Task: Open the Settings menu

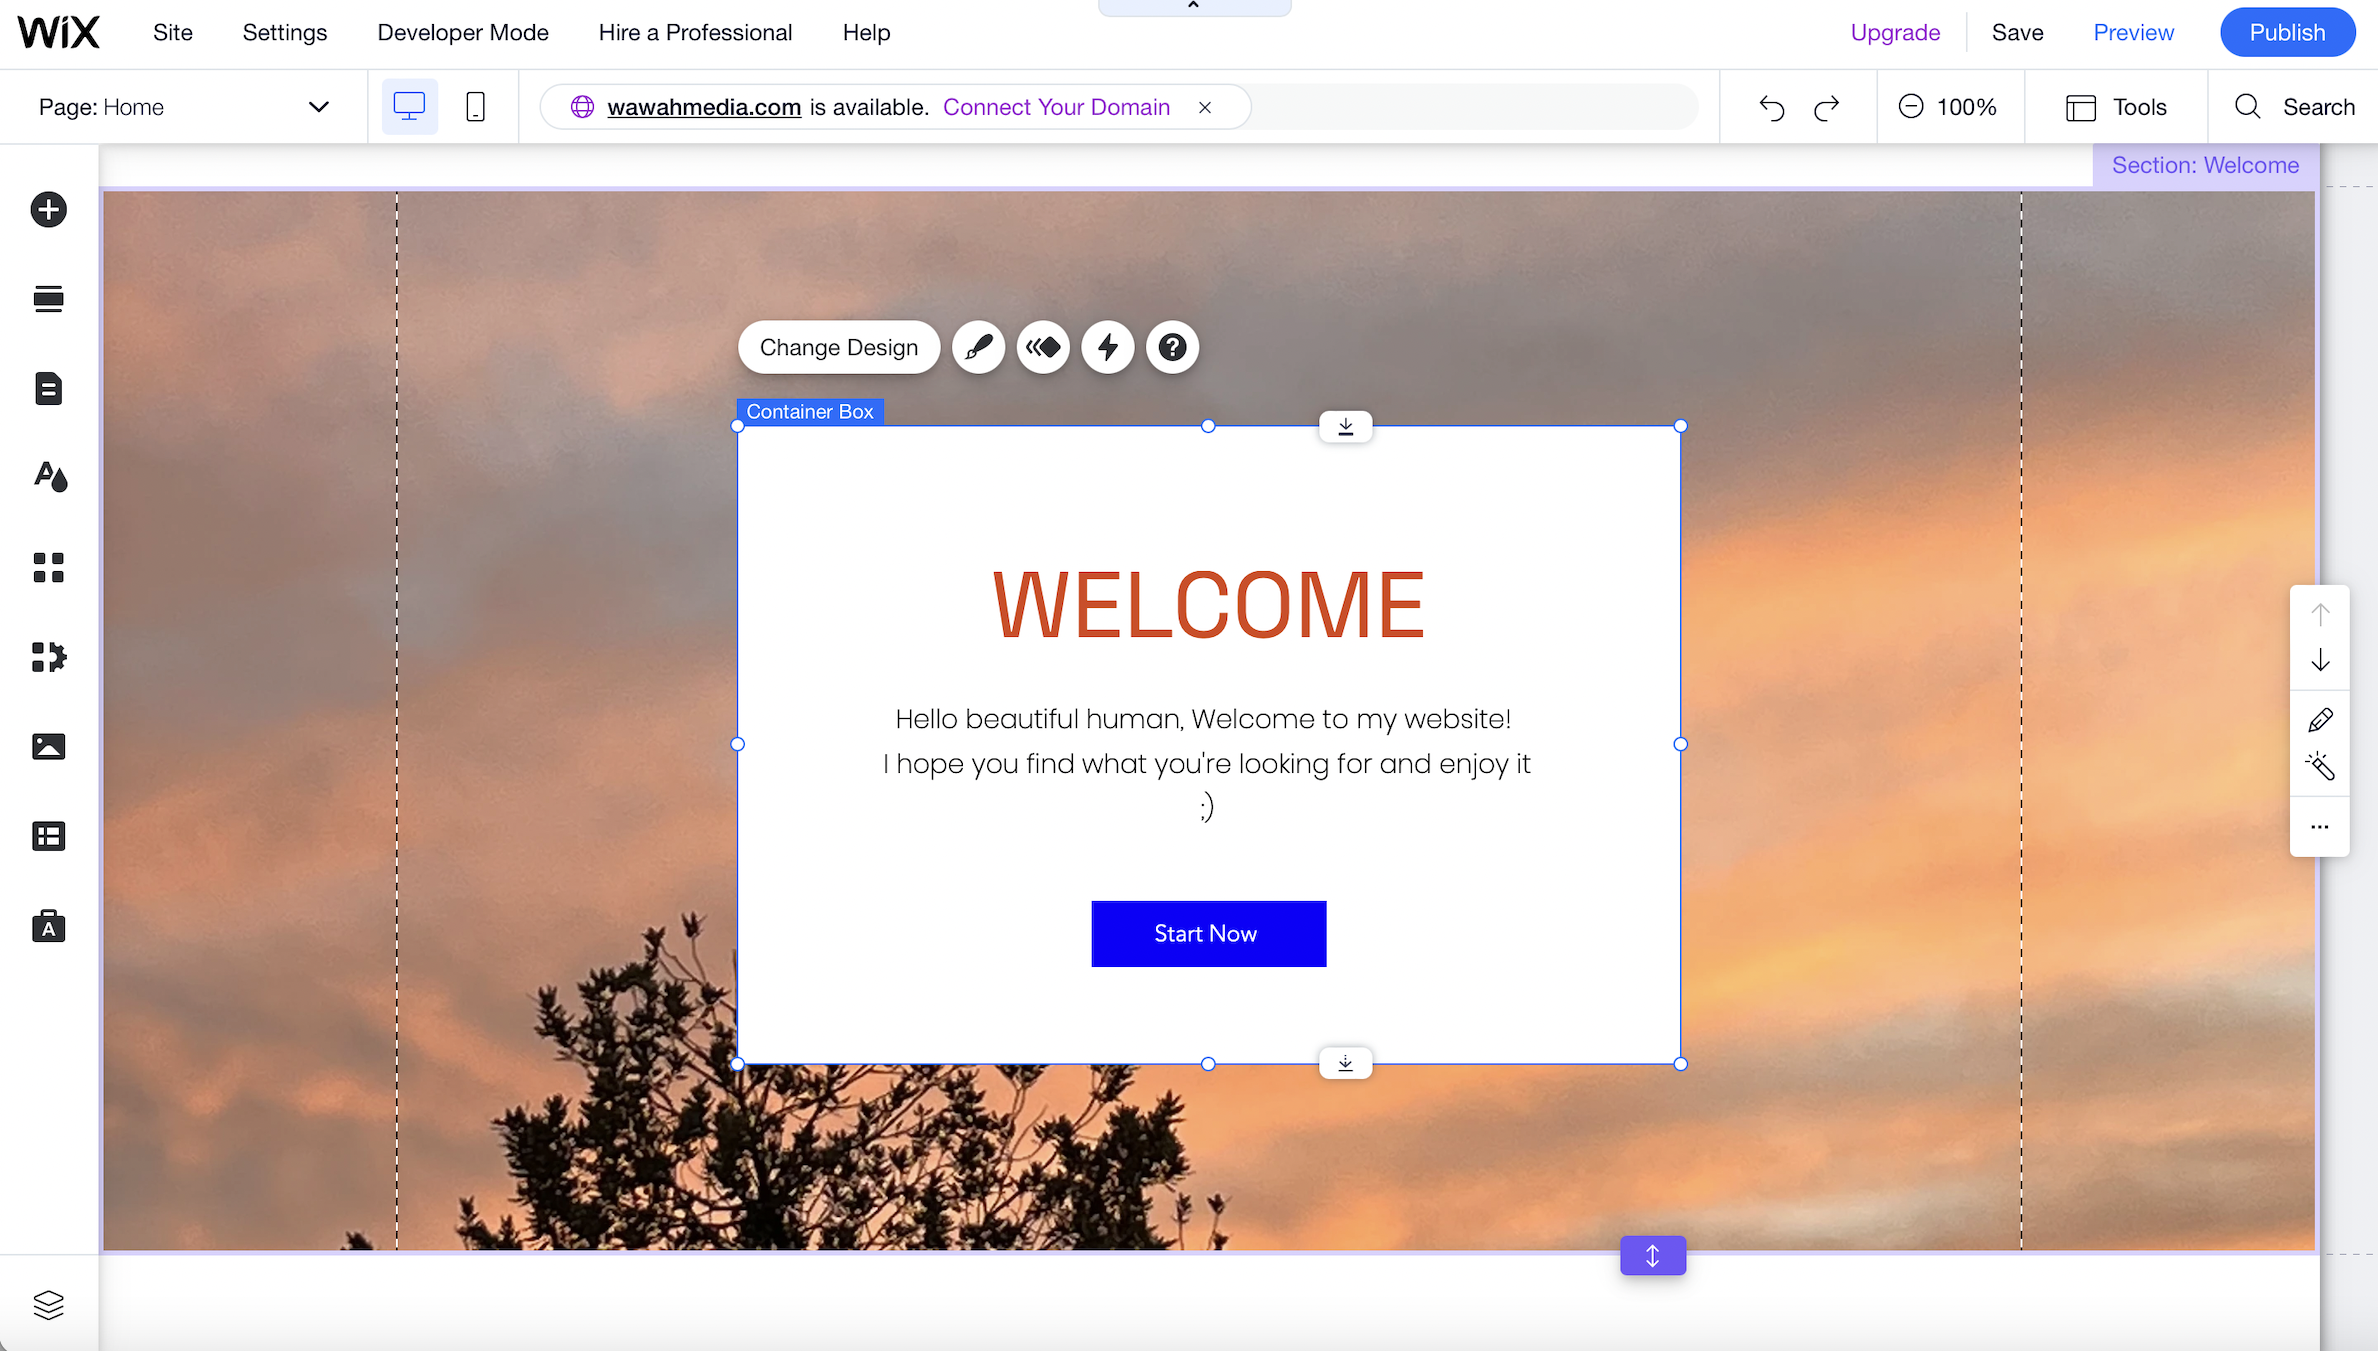Action: coord(284,33)
